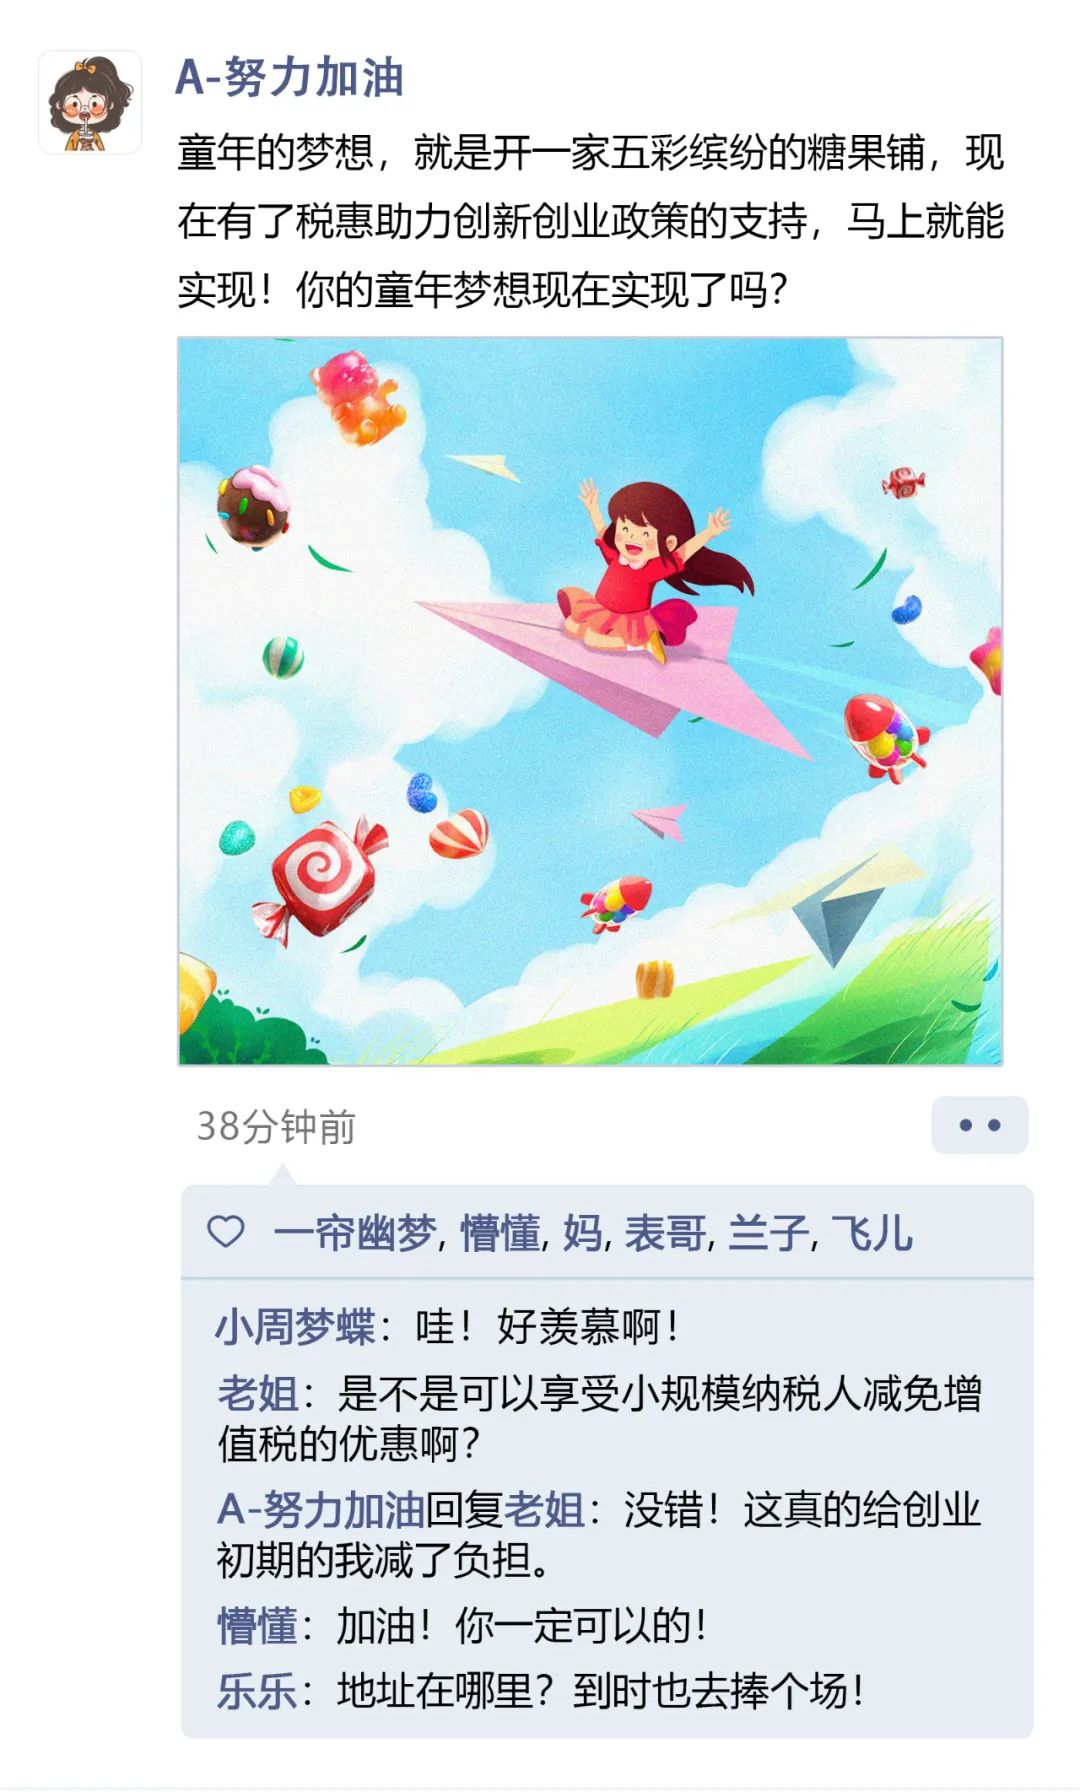Open liker 飞儿's profile
The height and width of the screenshot is (1792, 1080).
click(872, 1232)
